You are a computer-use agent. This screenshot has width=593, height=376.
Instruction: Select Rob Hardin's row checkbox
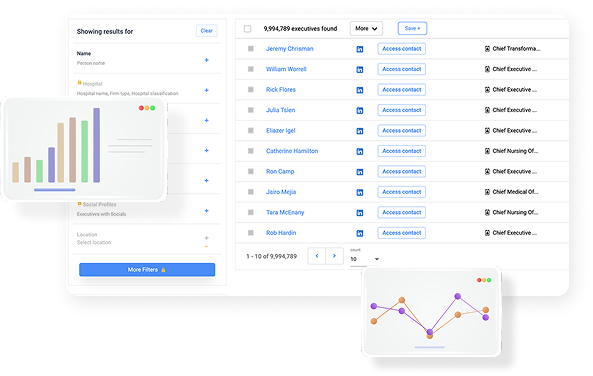click(250, 233)
